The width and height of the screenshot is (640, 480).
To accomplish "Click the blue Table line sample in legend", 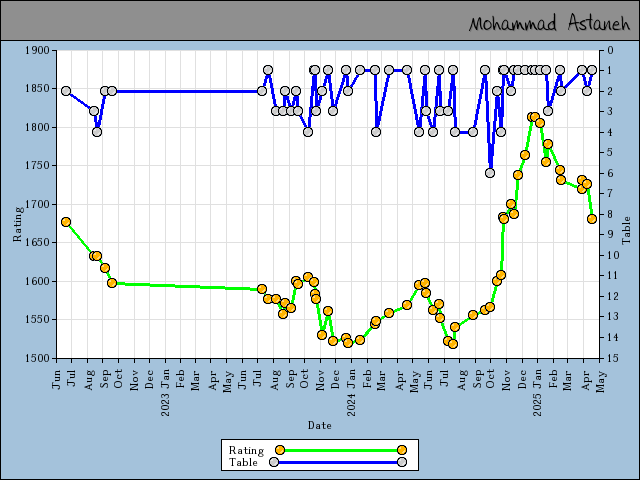I will pos(338,462).
